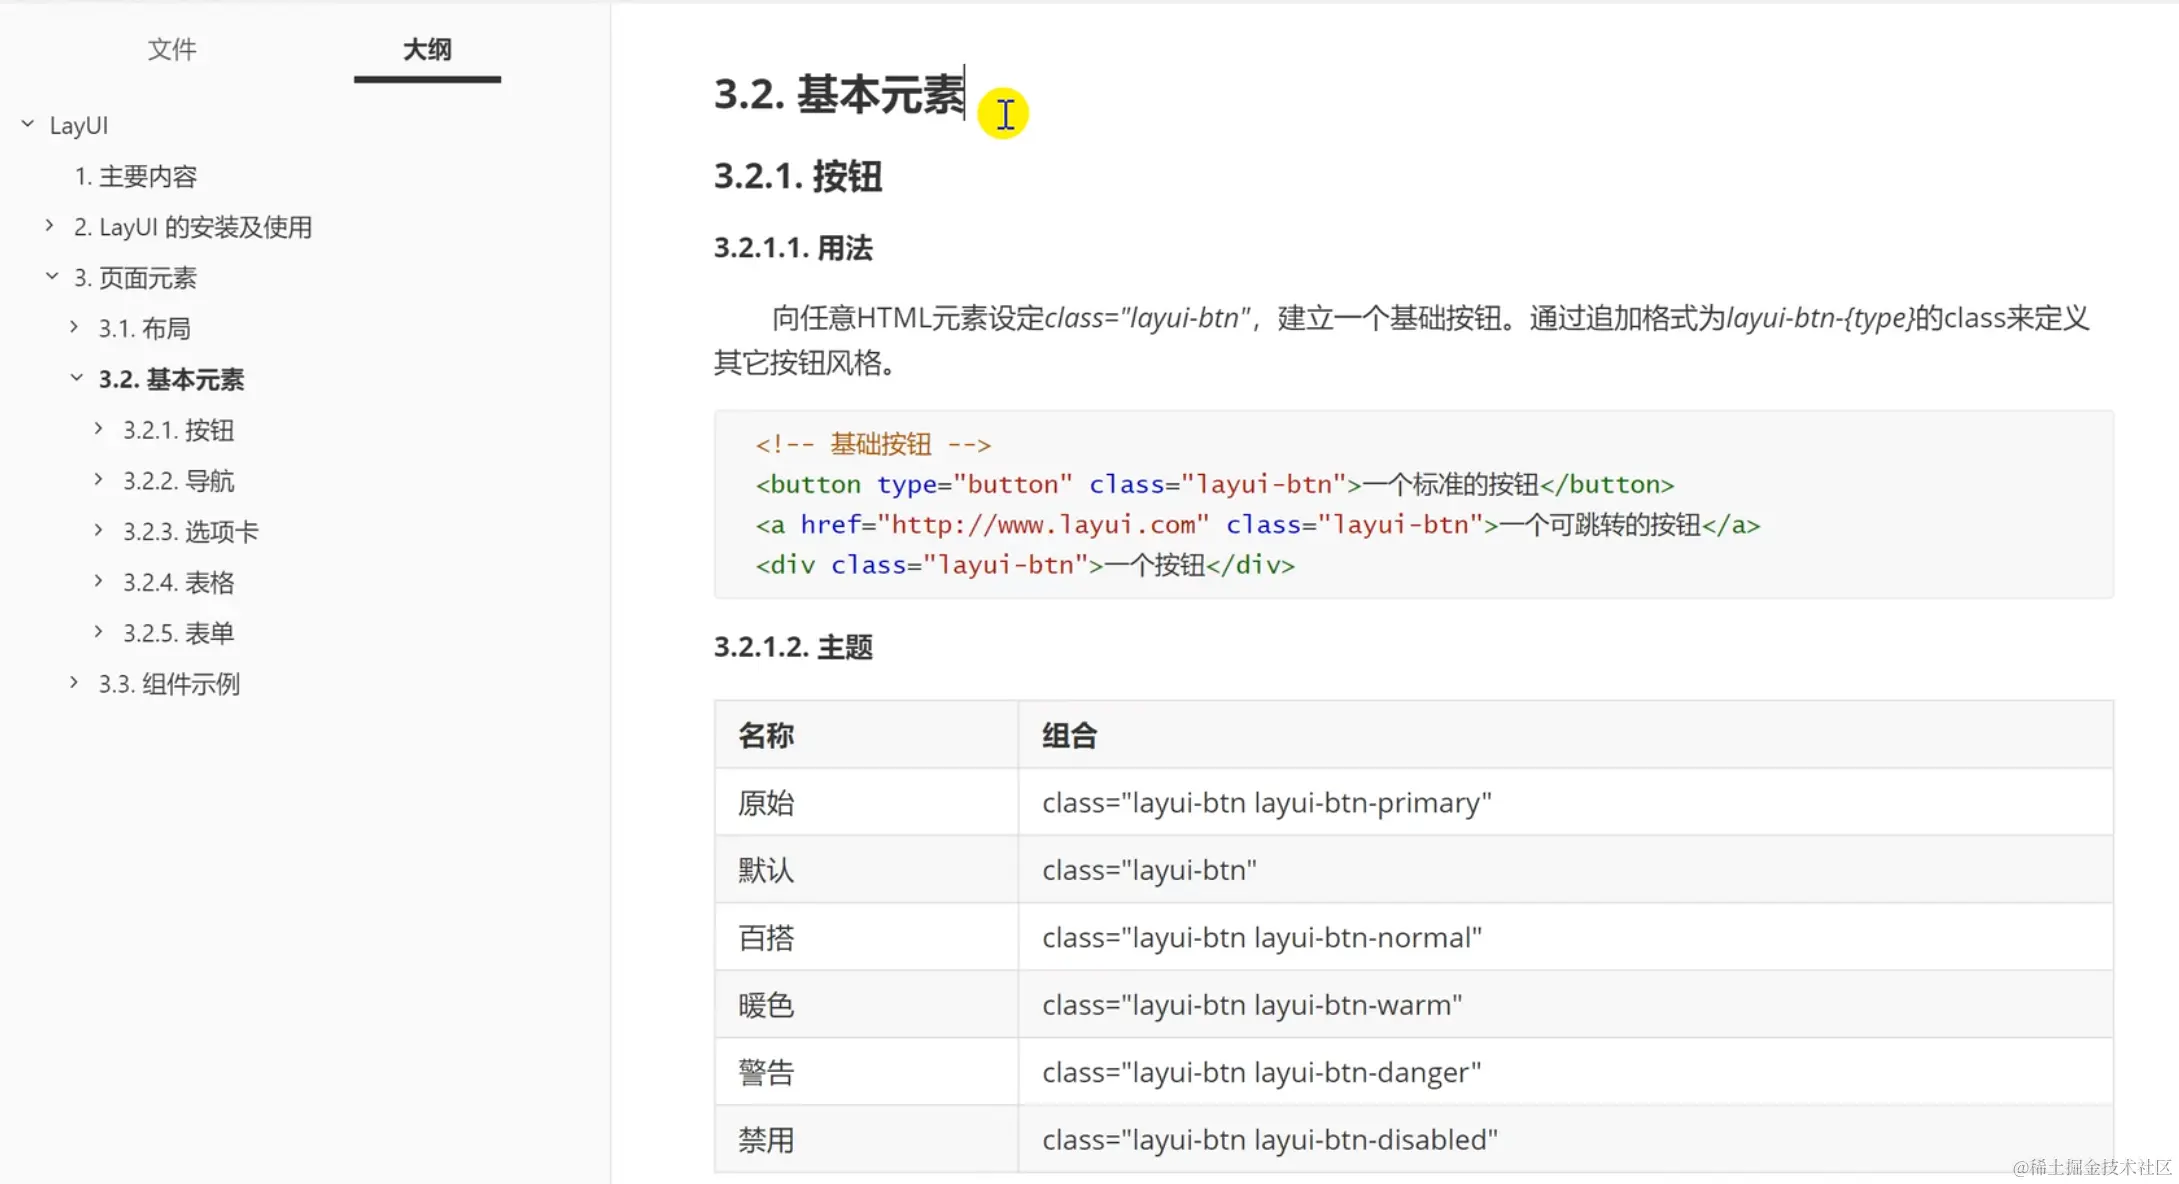Viewport: 2179px width, 1184px height.
Task: Open 3.2.3. 选项卡 outline entry
Action: click(191, 532)
